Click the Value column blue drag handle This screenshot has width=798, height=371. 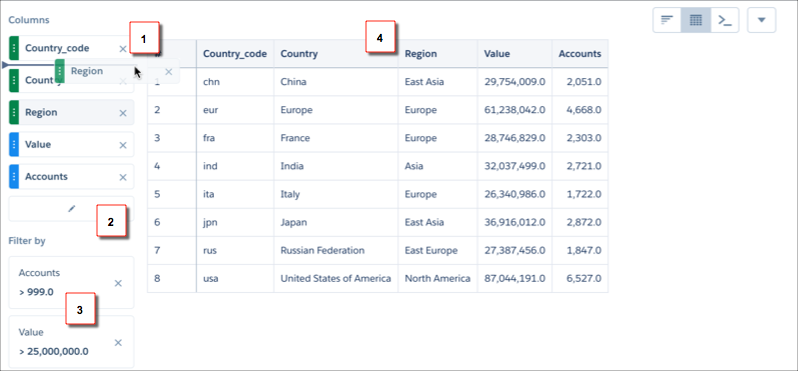point(14,145)
